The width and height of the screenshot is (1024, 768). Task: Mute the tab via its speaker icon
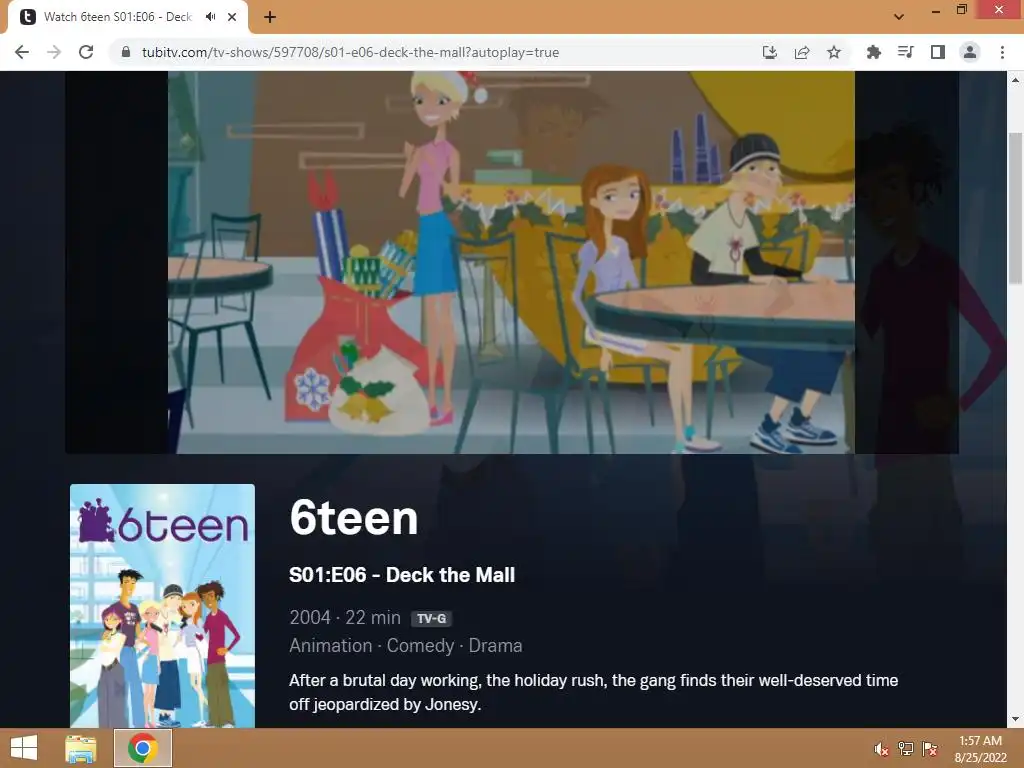(x=210, y=17)
